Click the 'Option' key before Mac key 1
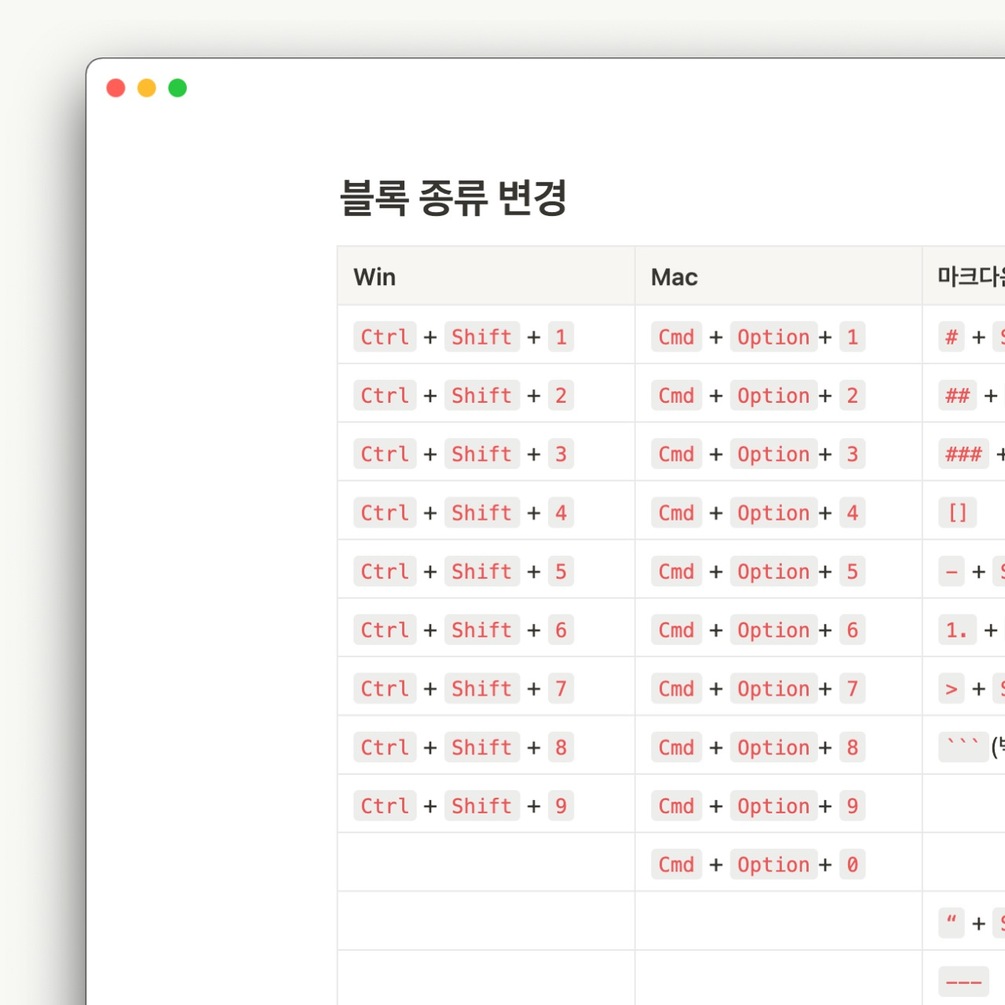 point(774,336)
